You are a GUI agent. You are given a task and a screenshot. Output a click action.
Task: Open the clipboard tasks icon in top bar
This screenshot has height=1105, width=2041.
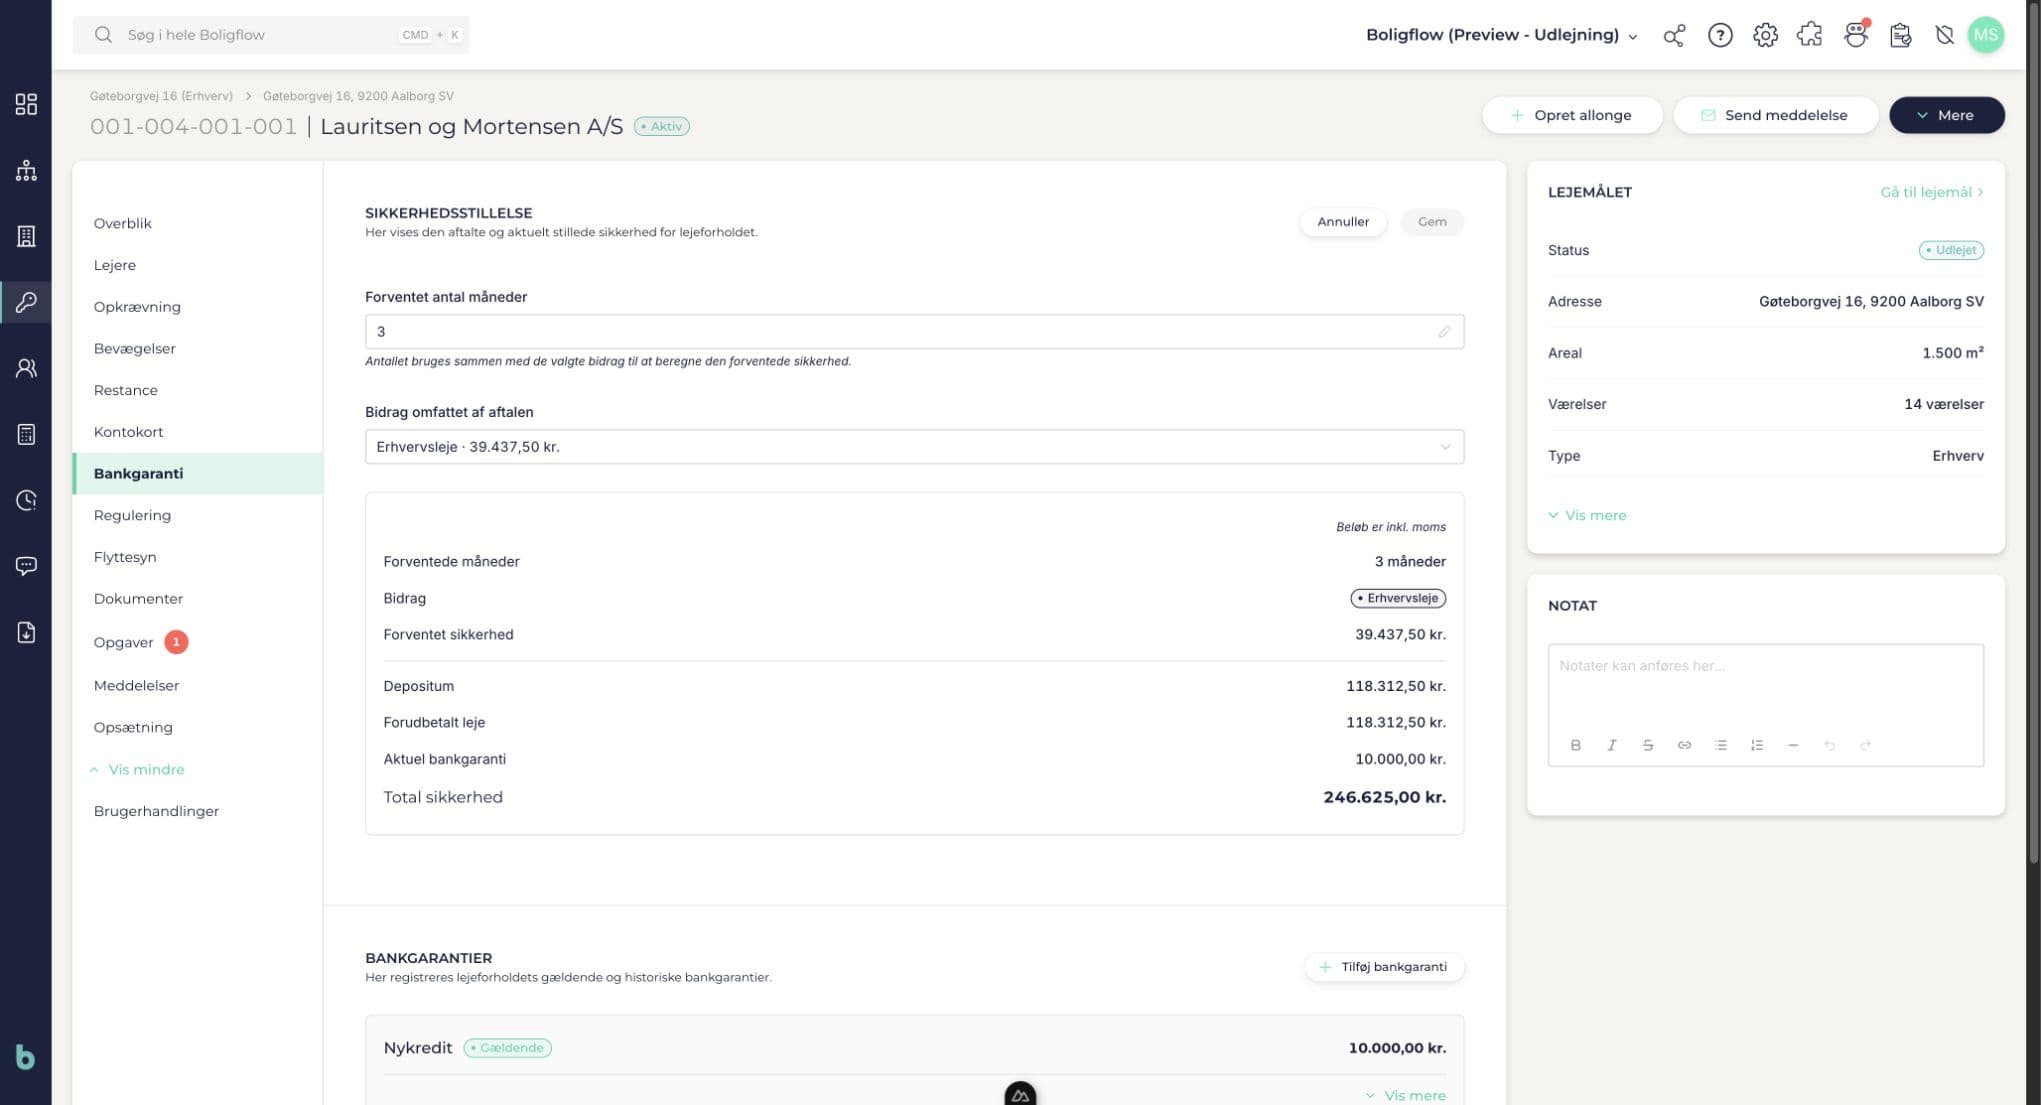(1901, 35)
